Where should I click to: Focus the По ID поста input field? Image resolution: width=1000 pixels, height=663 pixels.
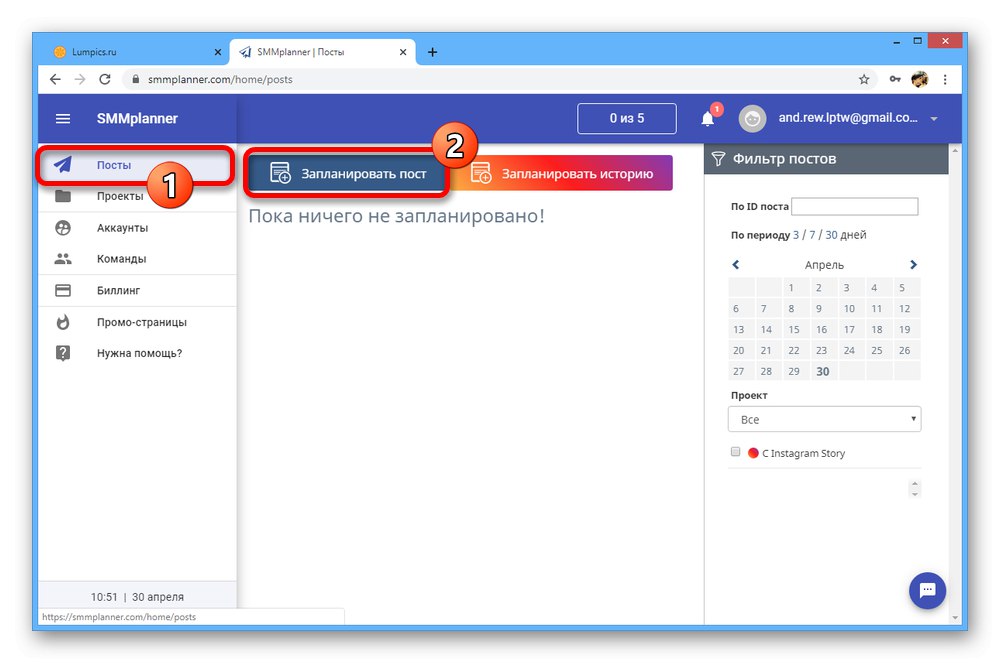(855, 206)
